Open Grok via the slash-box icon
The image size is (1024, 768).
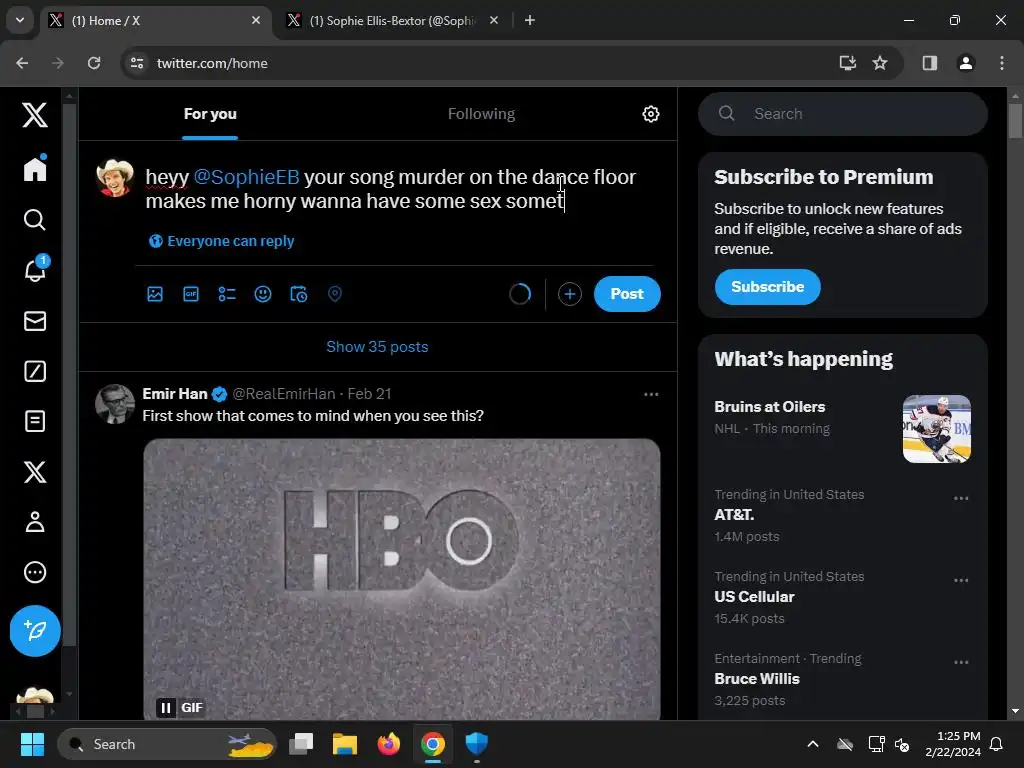35,371
